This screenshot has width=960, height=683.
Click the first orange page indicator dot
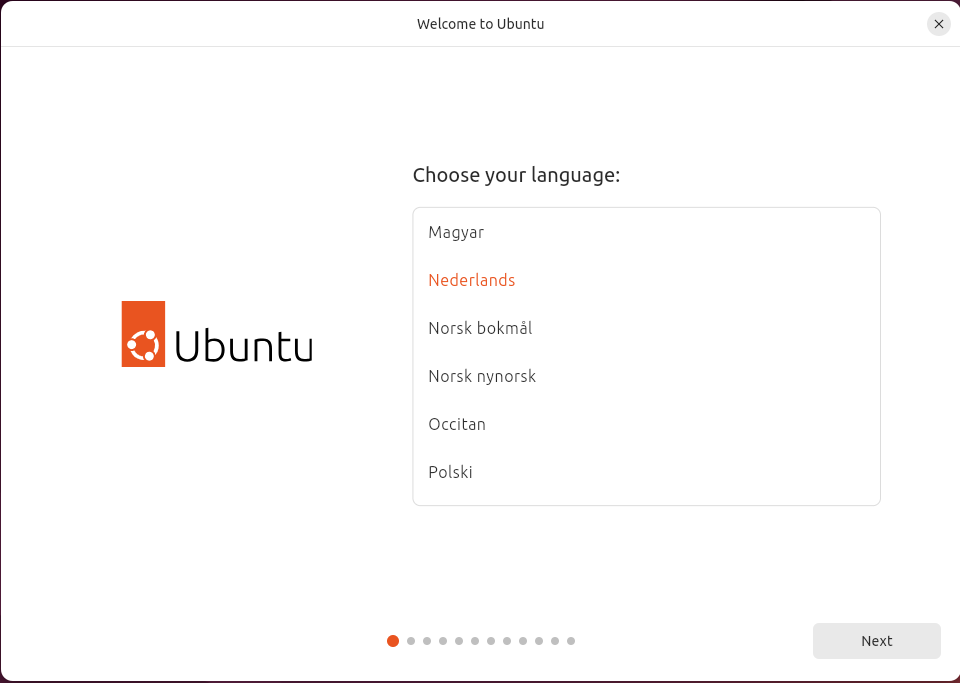coord(393,641)
